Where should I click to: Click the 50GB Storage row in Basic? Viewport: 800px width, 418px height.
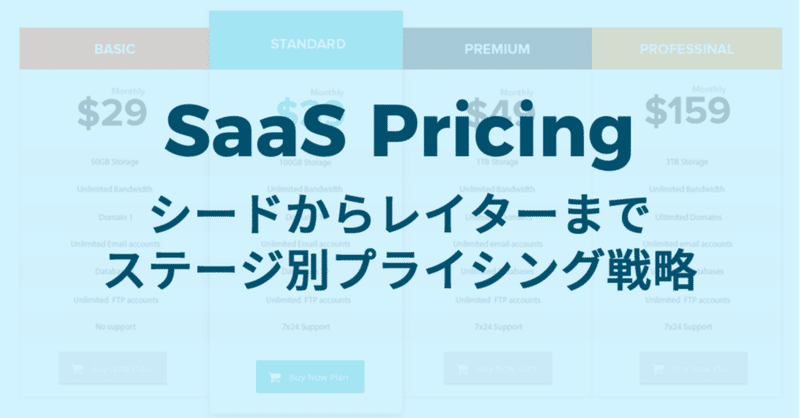pos(114,162)
